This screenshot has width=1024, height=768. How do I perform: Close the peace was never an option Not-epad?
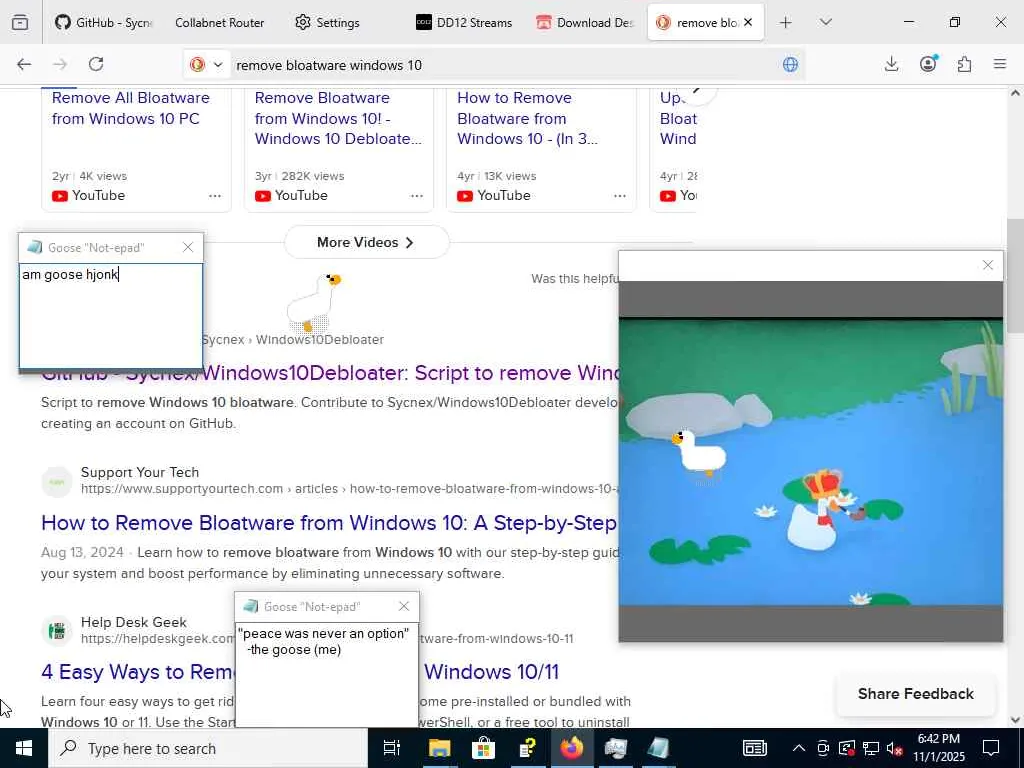(404, 607)
